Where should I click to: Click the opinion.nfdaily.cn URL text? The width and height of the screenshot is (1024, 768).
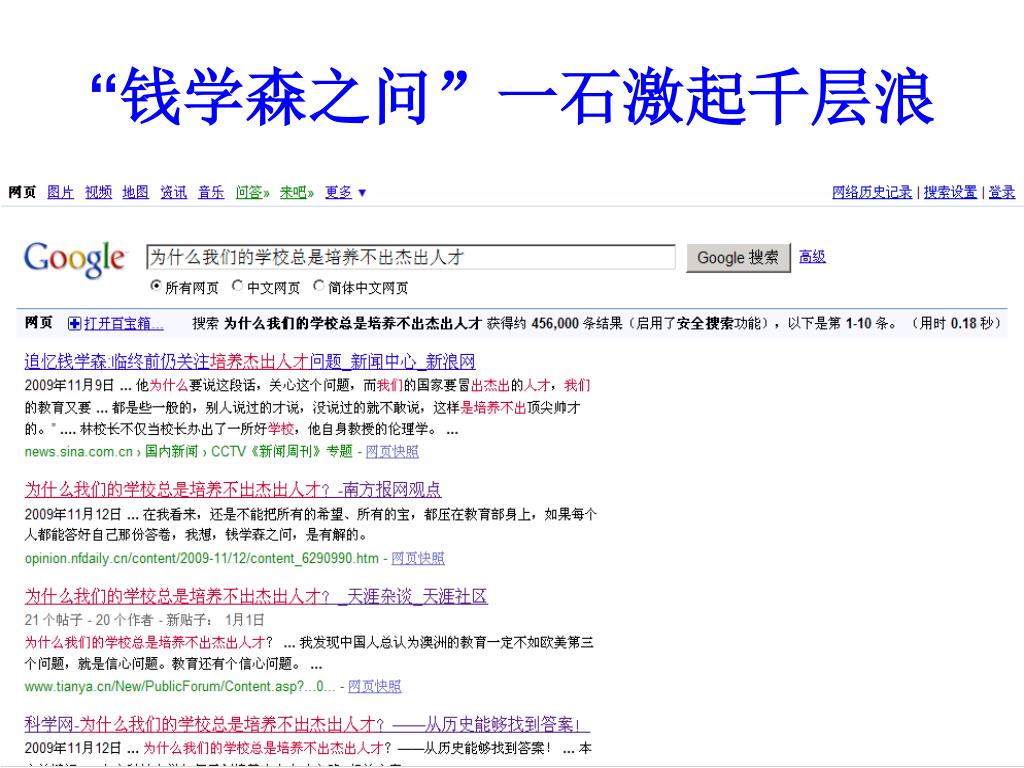(202, 558)
